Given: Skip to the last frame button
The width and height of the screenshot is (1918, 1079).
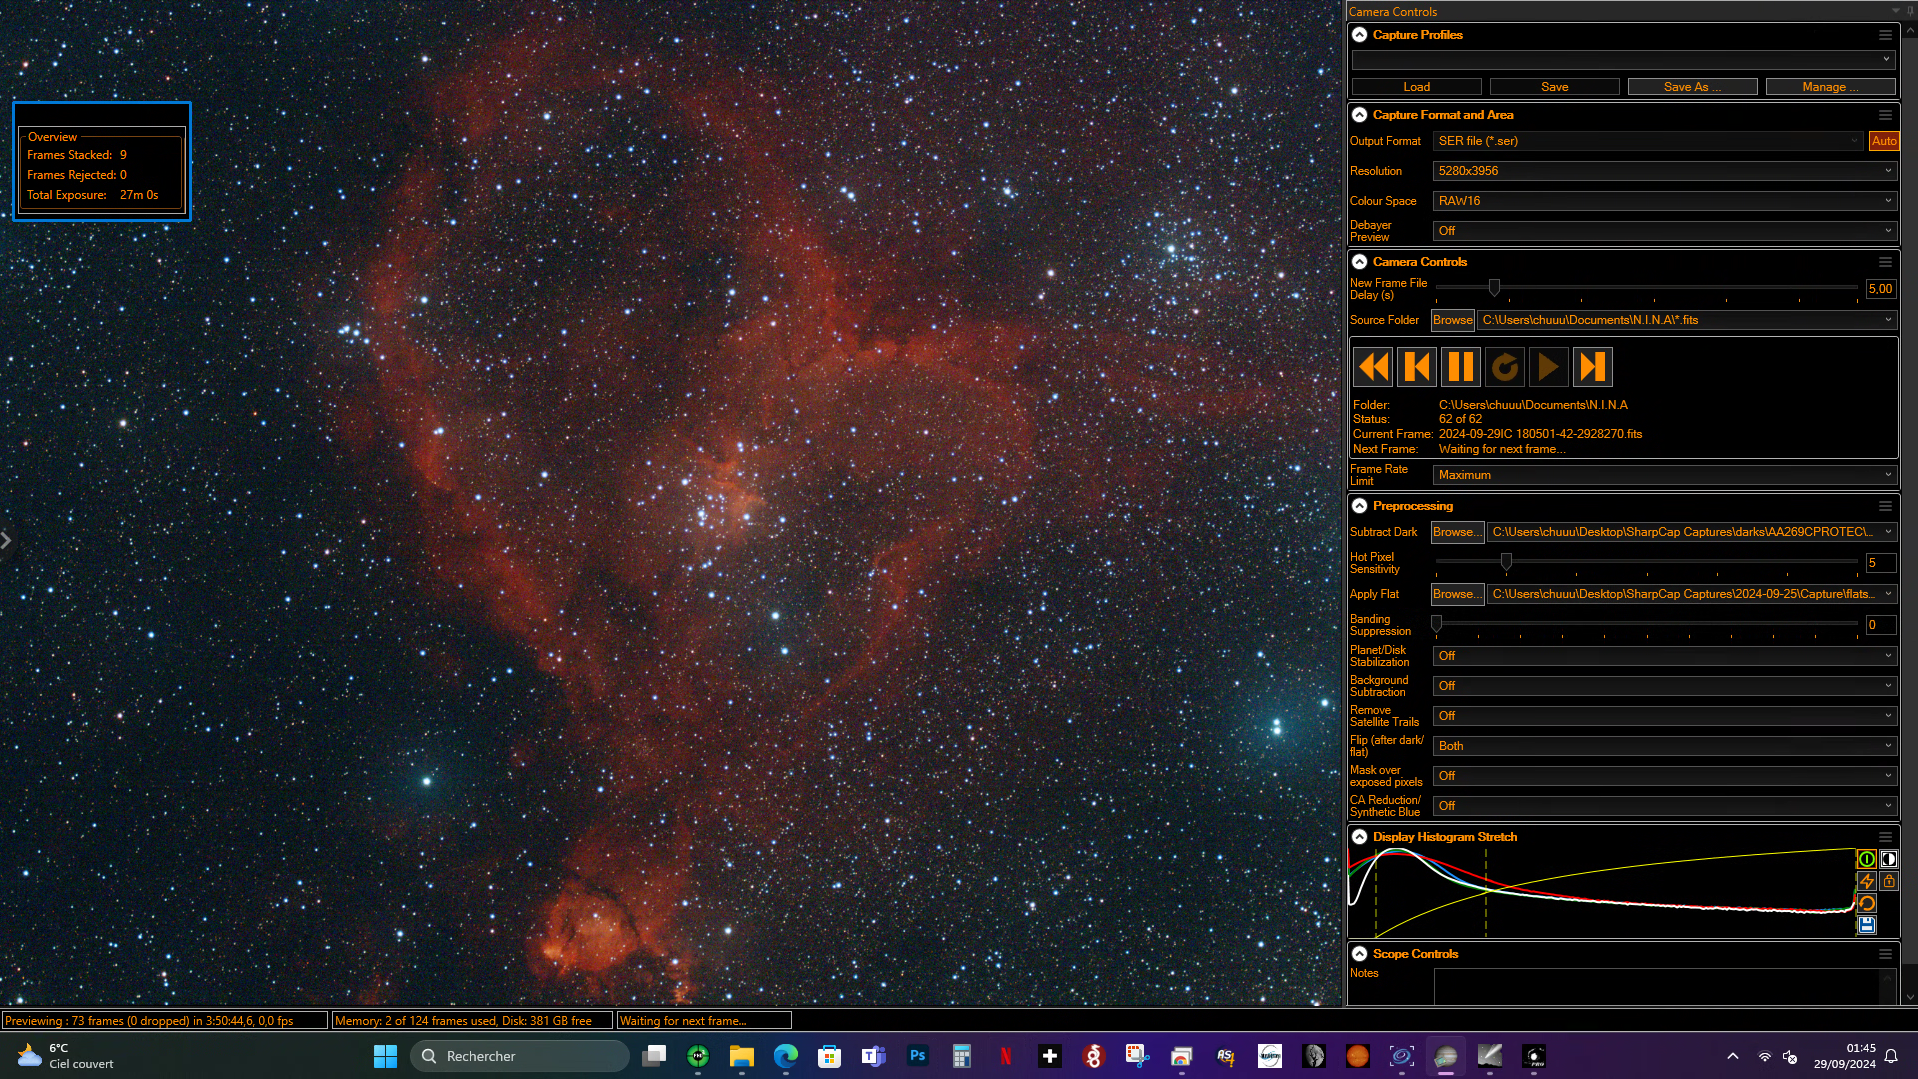Looking at the screenshot, I should point(1592,367).
